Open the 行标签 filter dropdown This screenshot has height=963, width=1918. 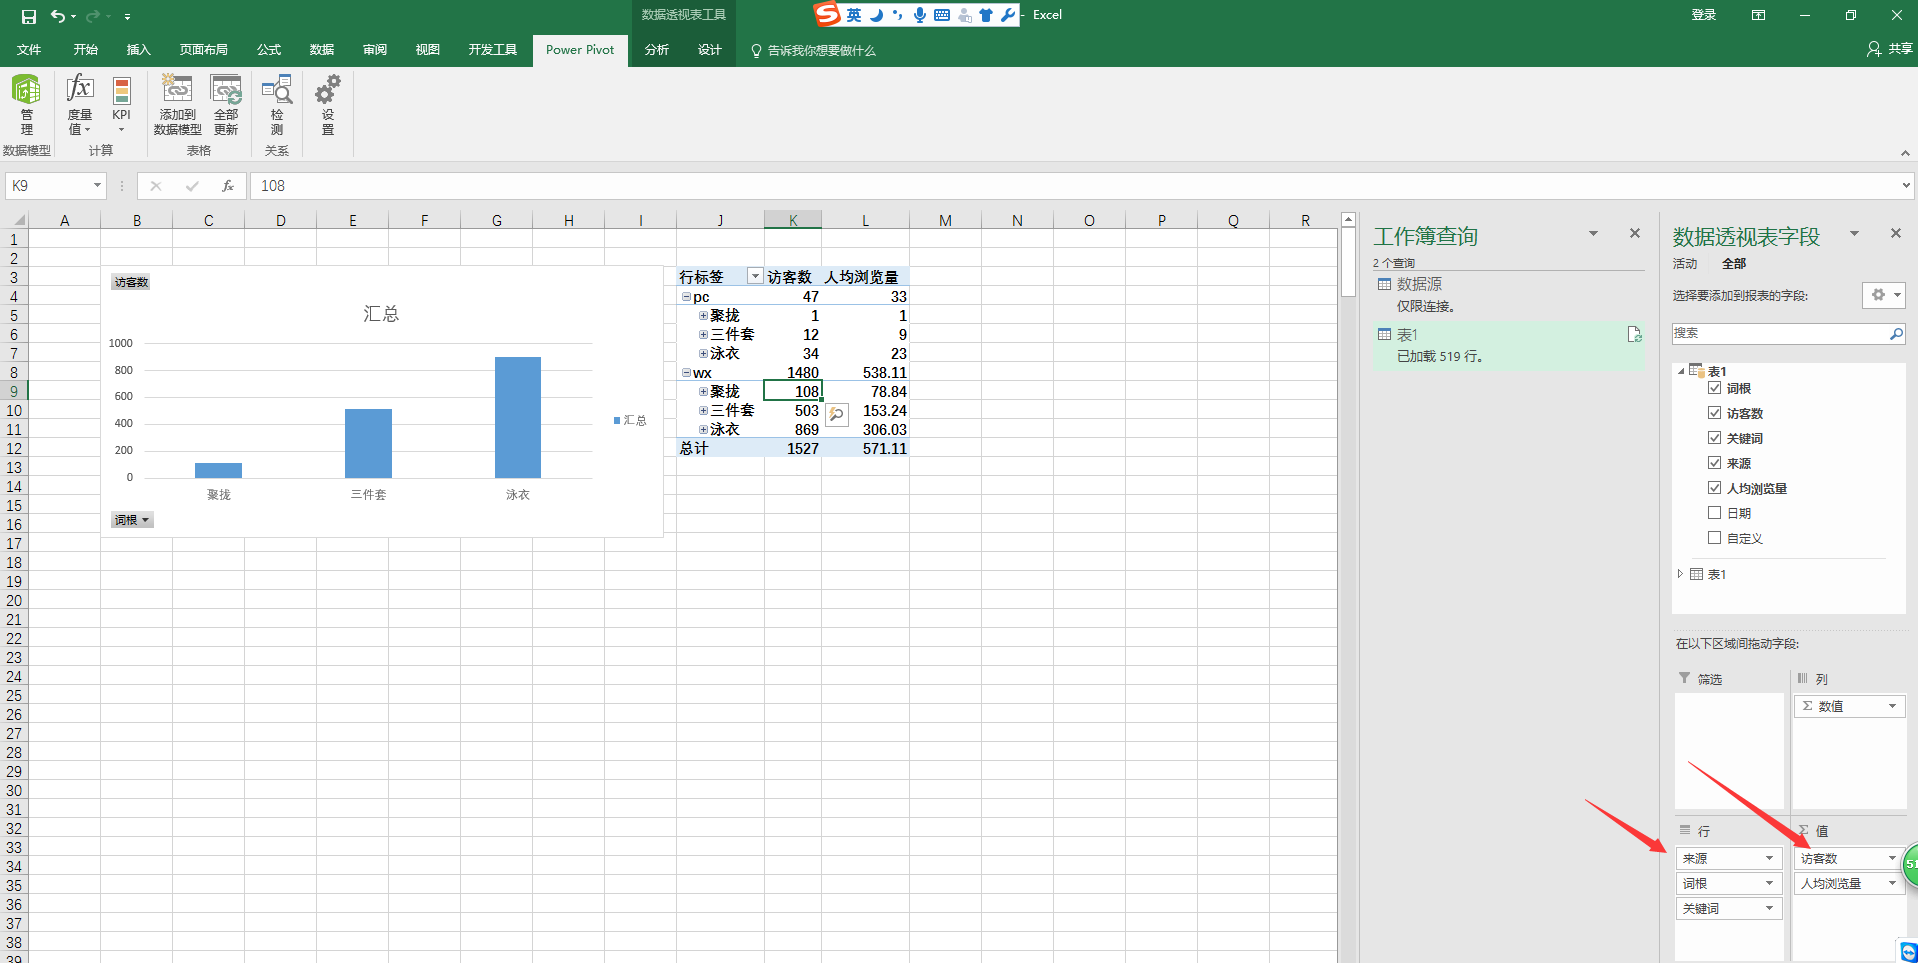point(755,277)
